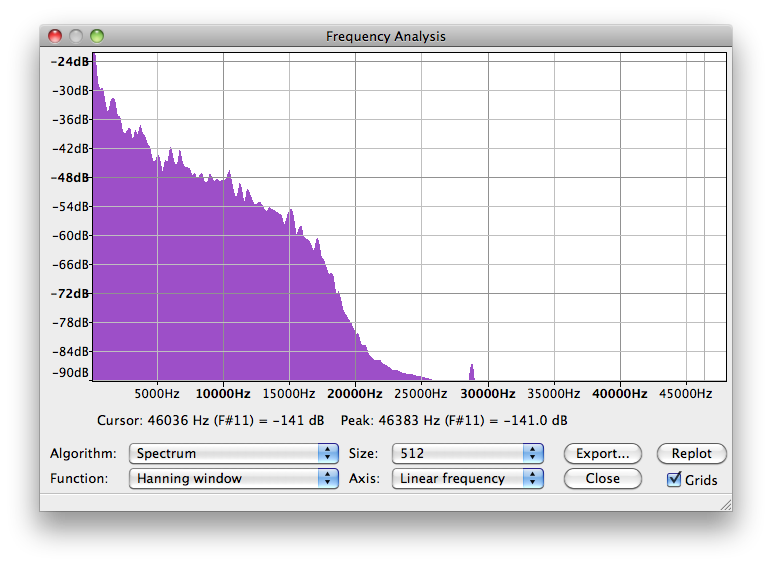Click the red close window button
772x566 pixels.
[55, 36]
